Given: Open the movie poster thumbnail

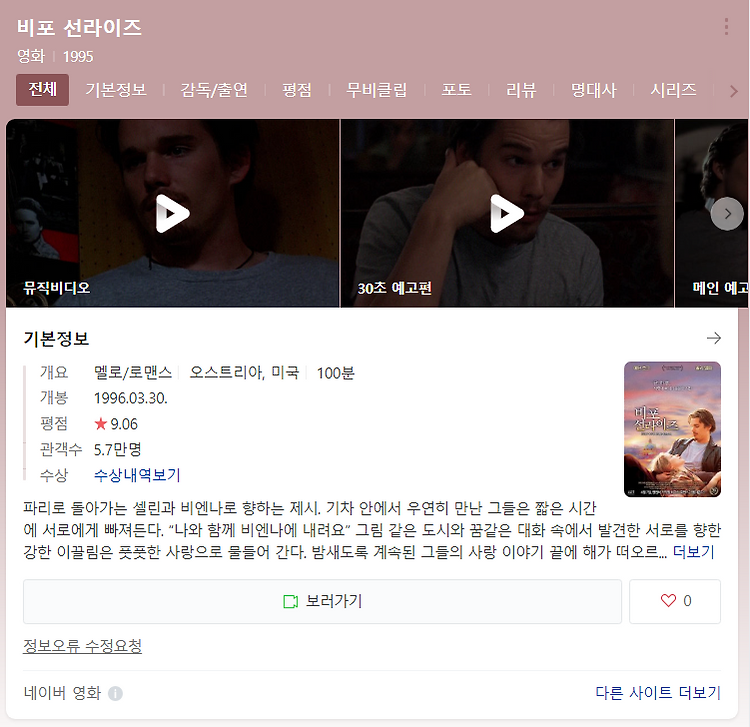Looking at the screenshot, I should [x=672, y=429].
